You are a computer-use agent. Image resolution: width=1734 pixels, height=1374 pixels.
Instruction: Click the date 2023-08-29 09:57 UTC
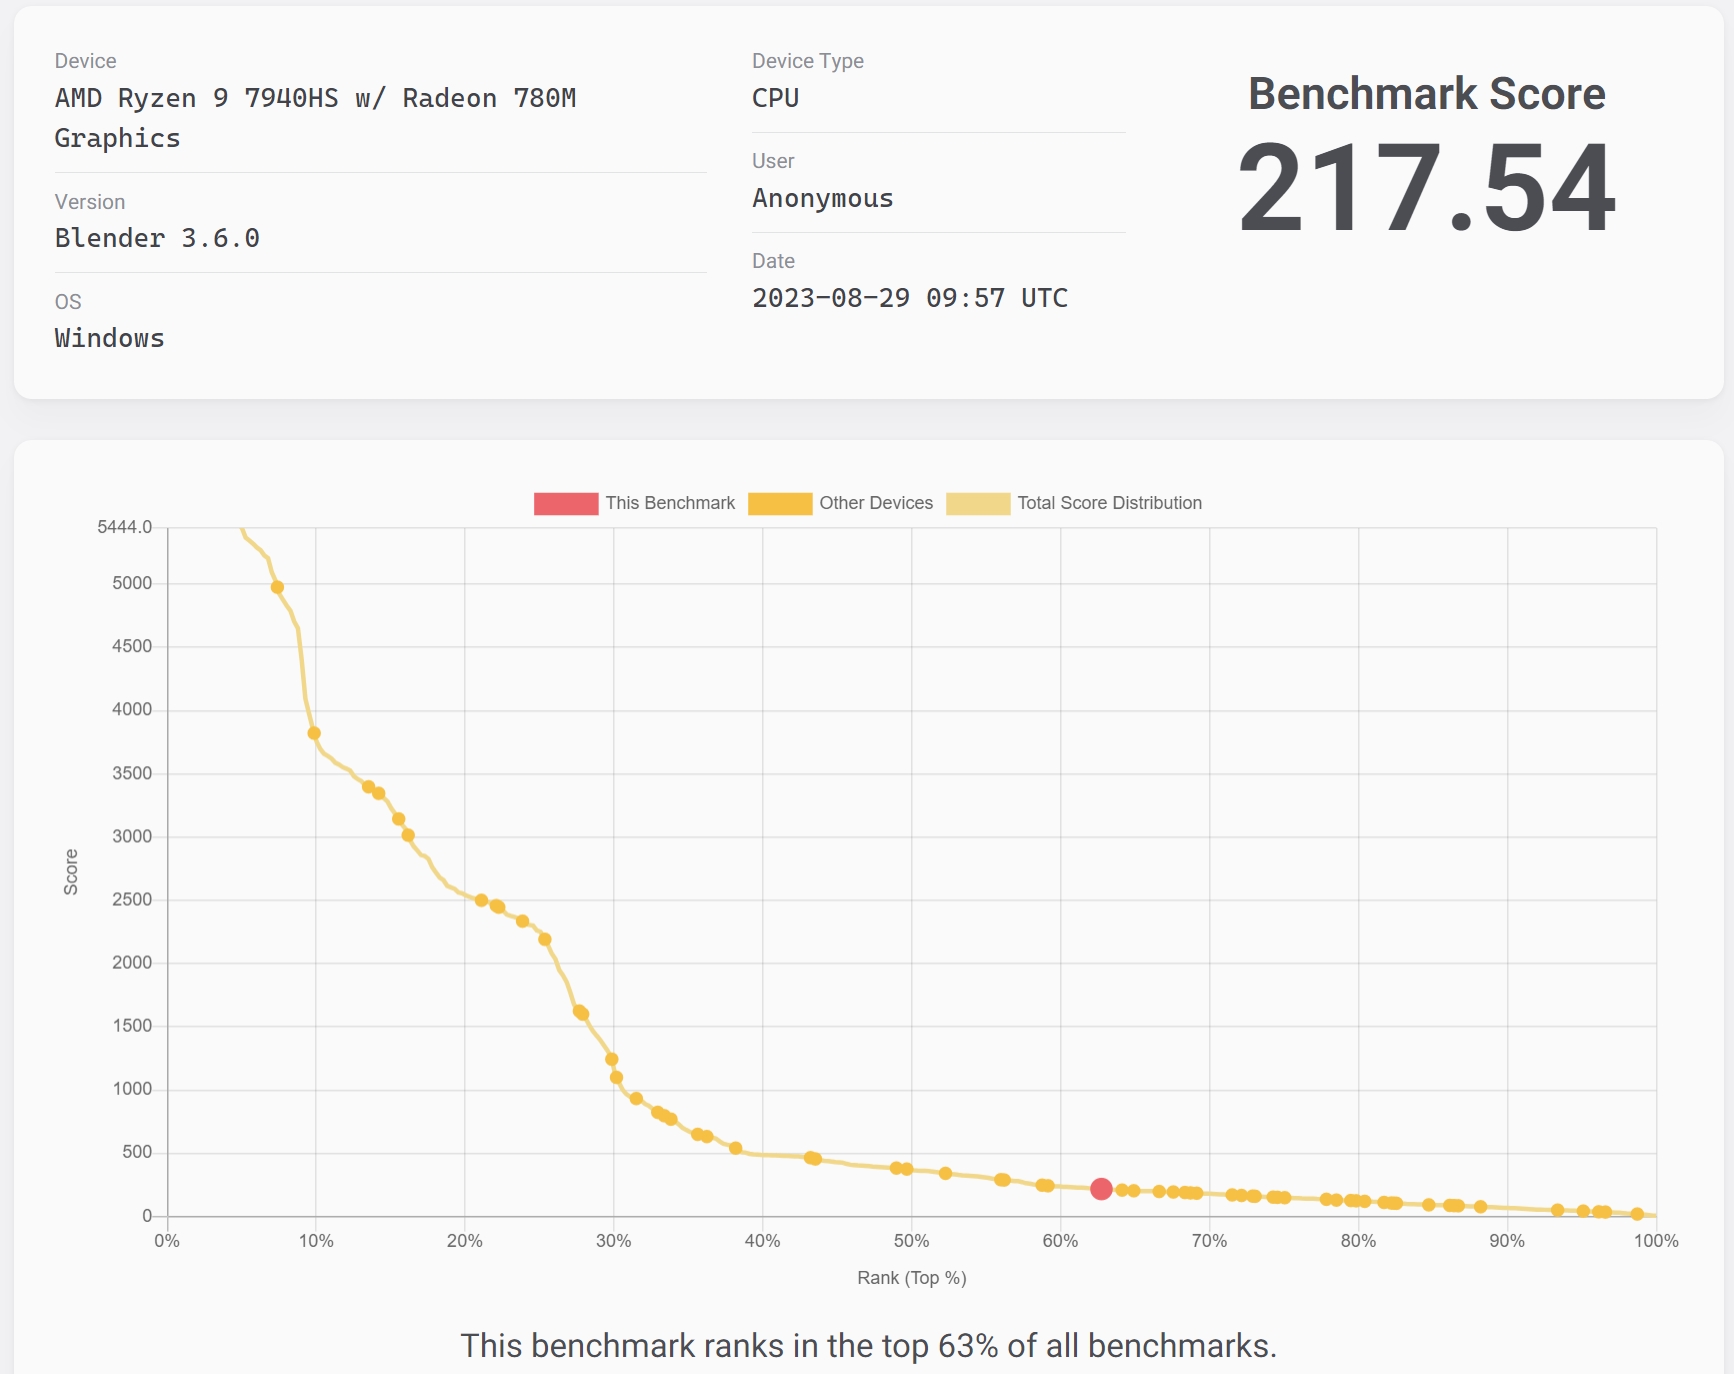[910, 298]
